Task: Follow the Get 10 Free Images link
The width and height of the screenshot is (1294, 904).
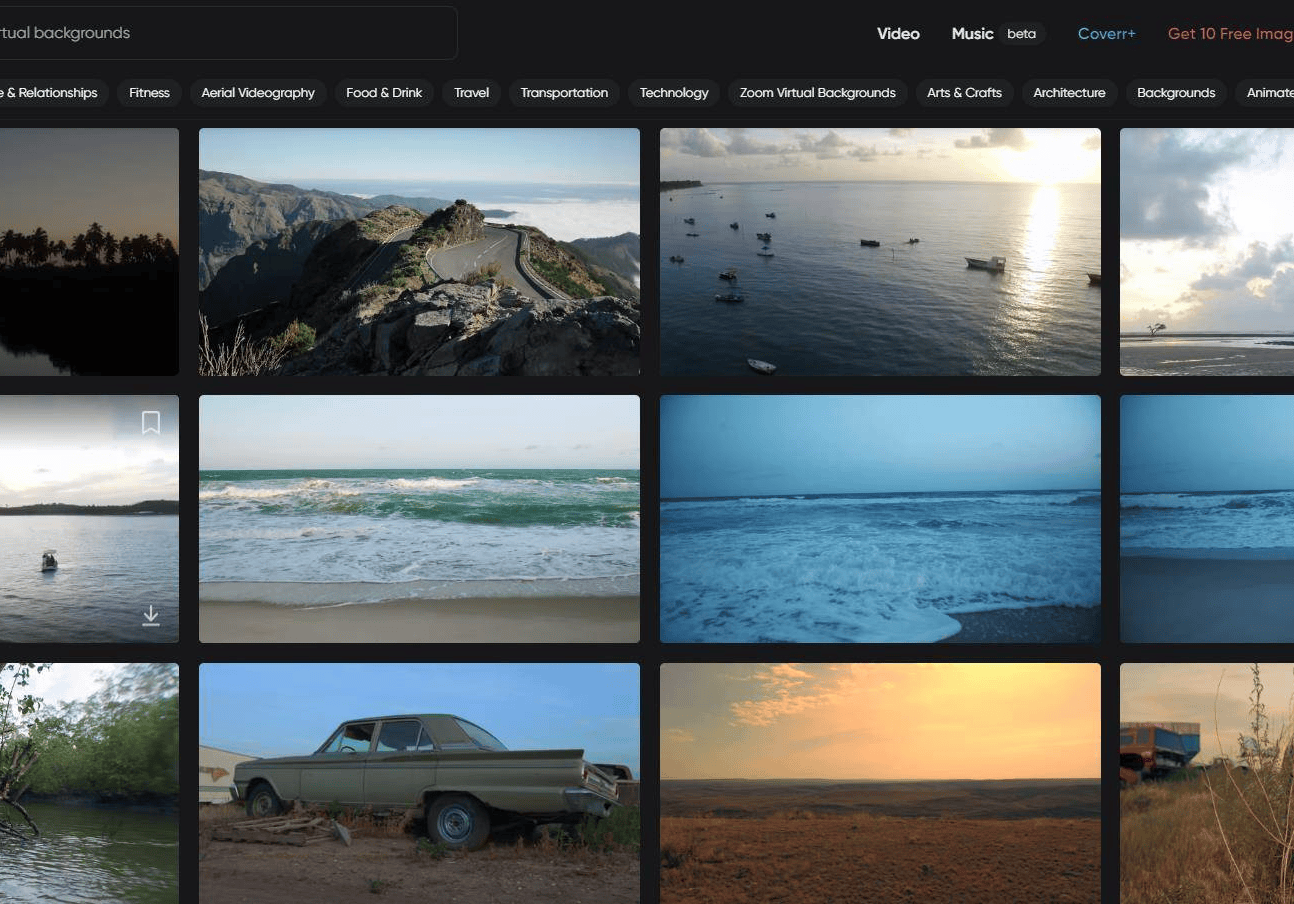Action: [x=1231, y=34]
